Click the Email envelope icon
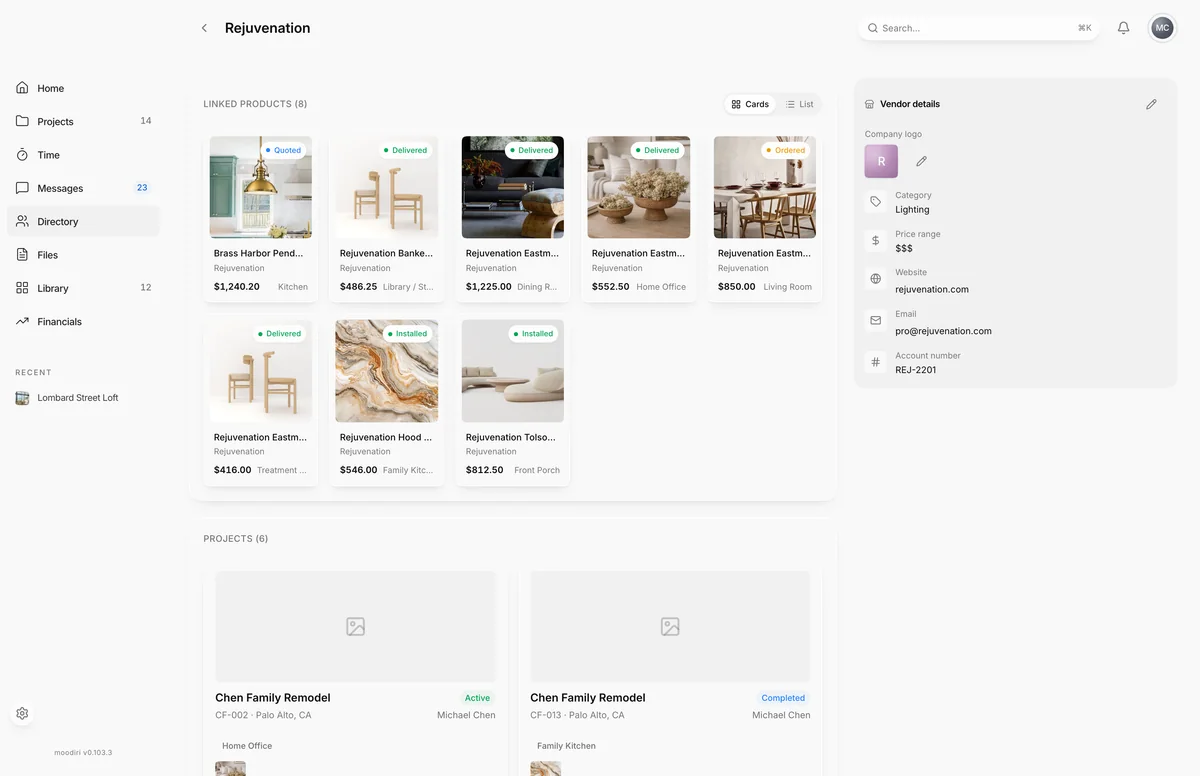 876,321
